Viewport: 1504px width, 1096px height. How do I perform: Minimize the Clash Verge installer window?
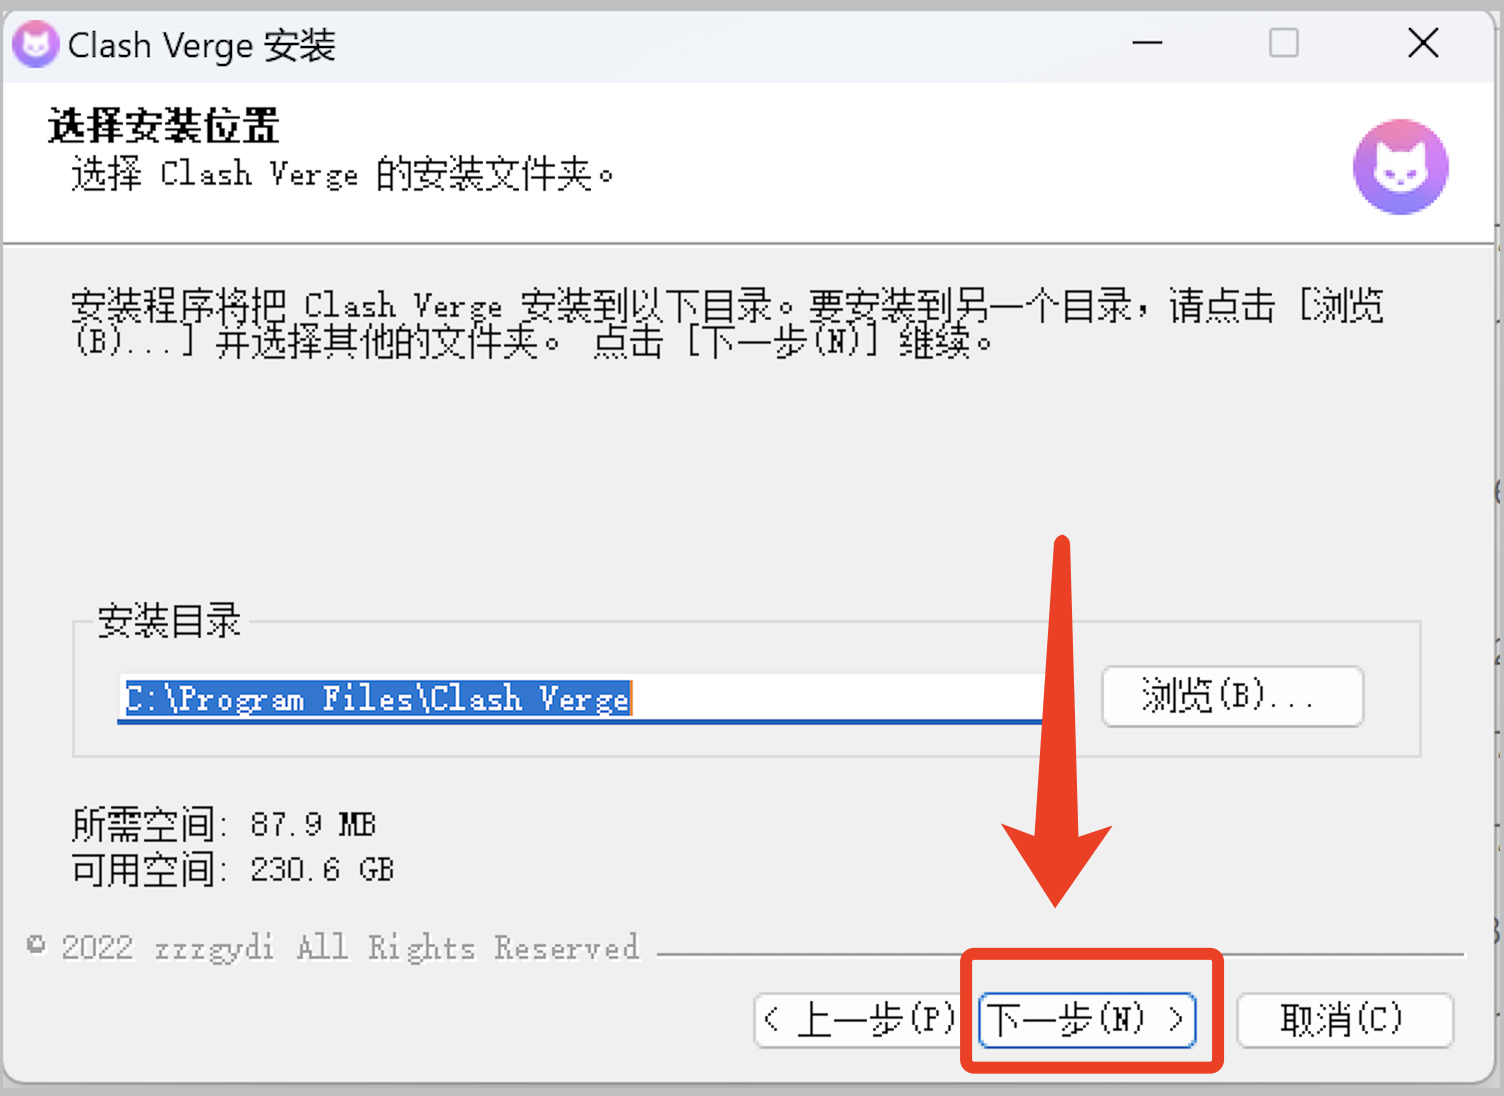tap(1147, 43)
